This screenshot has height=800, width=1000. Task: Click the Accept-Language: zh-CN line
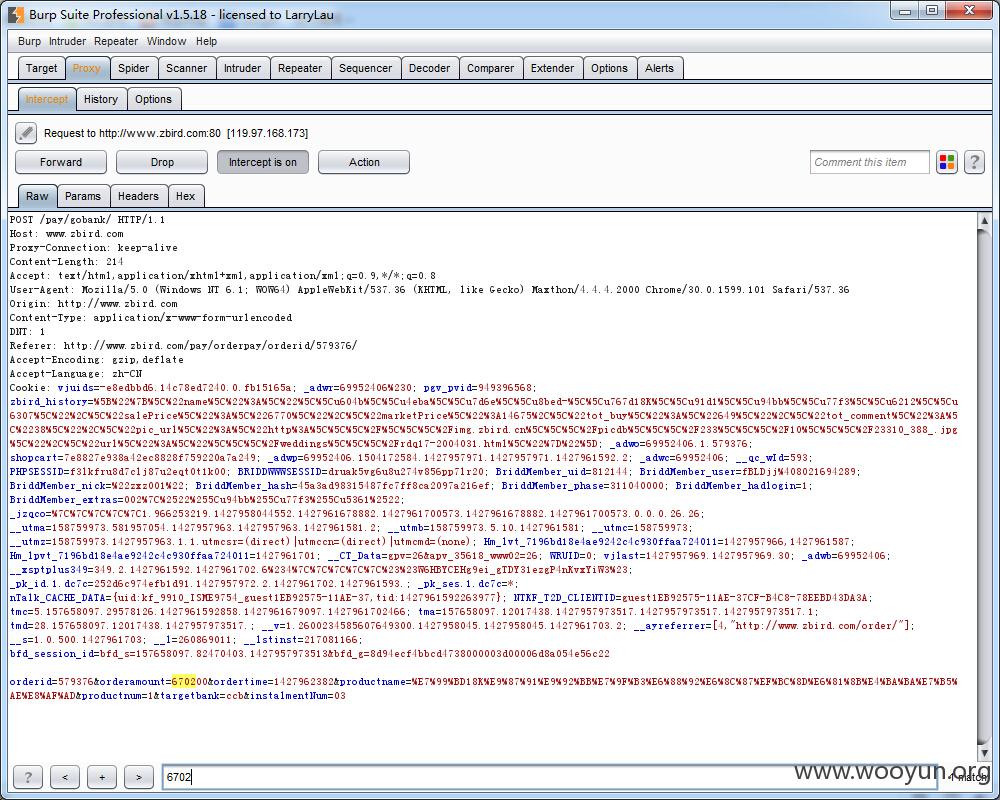76,374
